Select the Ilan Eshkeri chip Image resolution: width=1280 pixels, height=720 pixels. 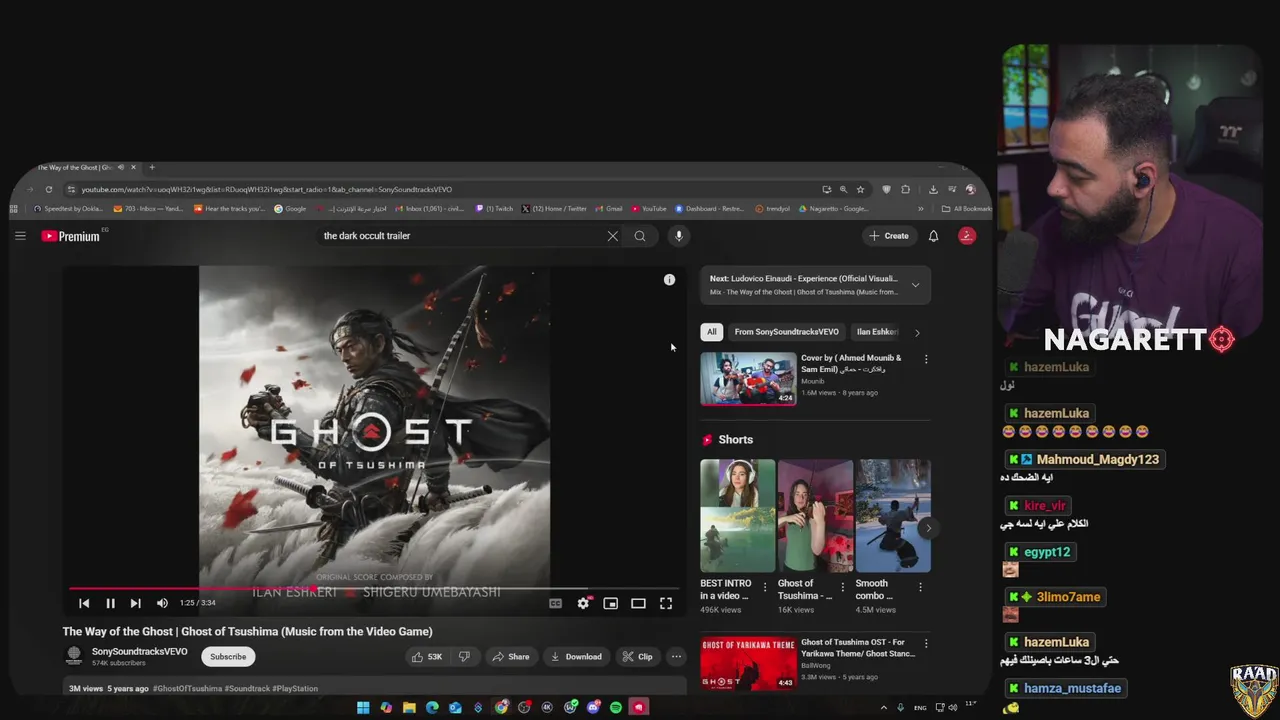click(x=877, y=332)
